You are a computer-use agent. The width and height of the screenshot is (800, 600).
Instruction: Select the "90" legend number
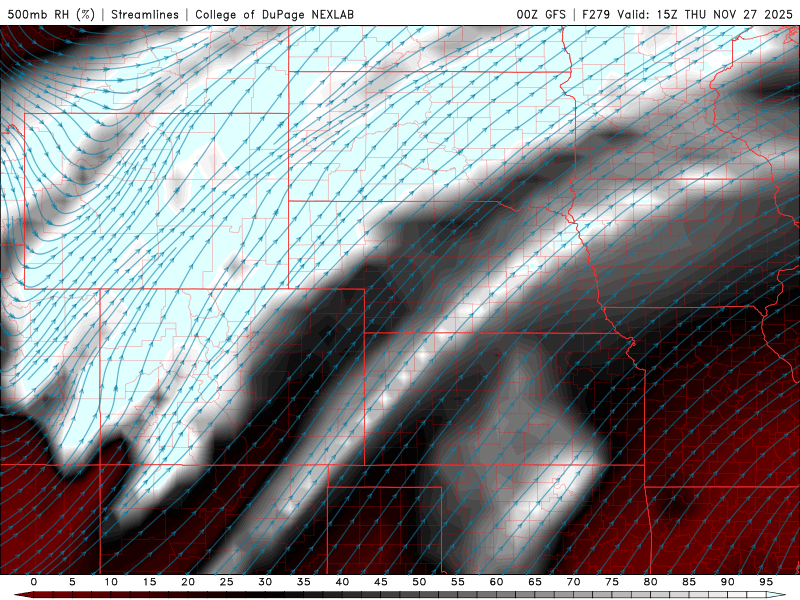pos(728,582)
